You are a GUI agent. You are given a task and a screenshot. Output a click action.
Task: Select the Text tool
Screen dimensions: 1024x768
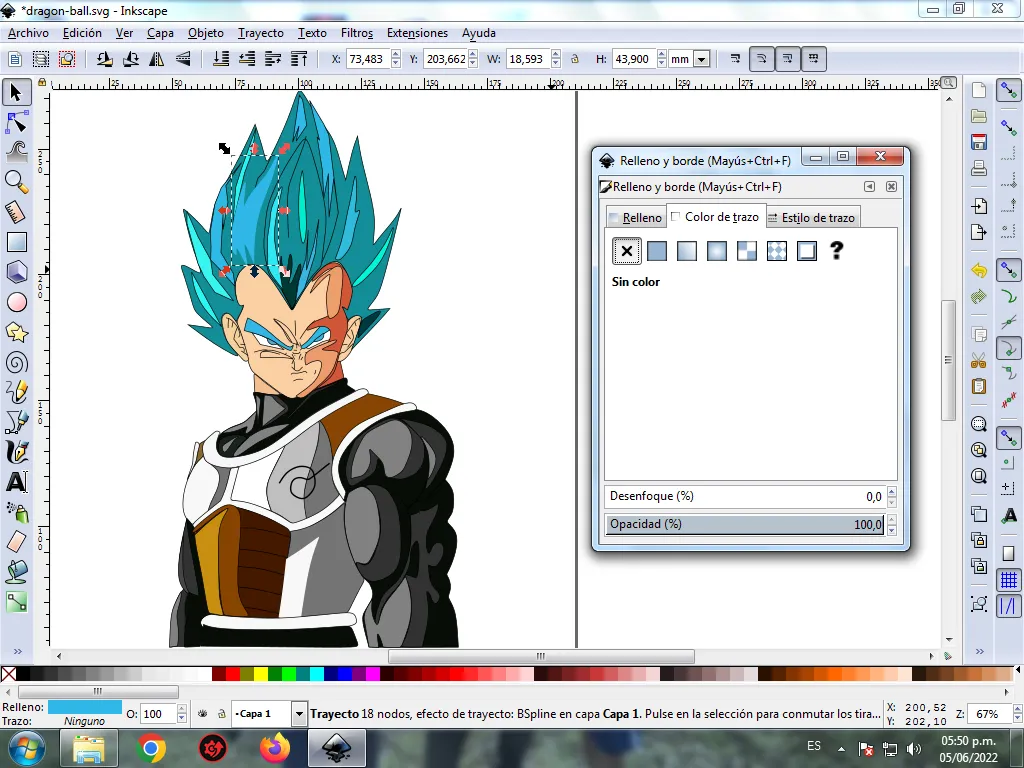pos(16,482)
